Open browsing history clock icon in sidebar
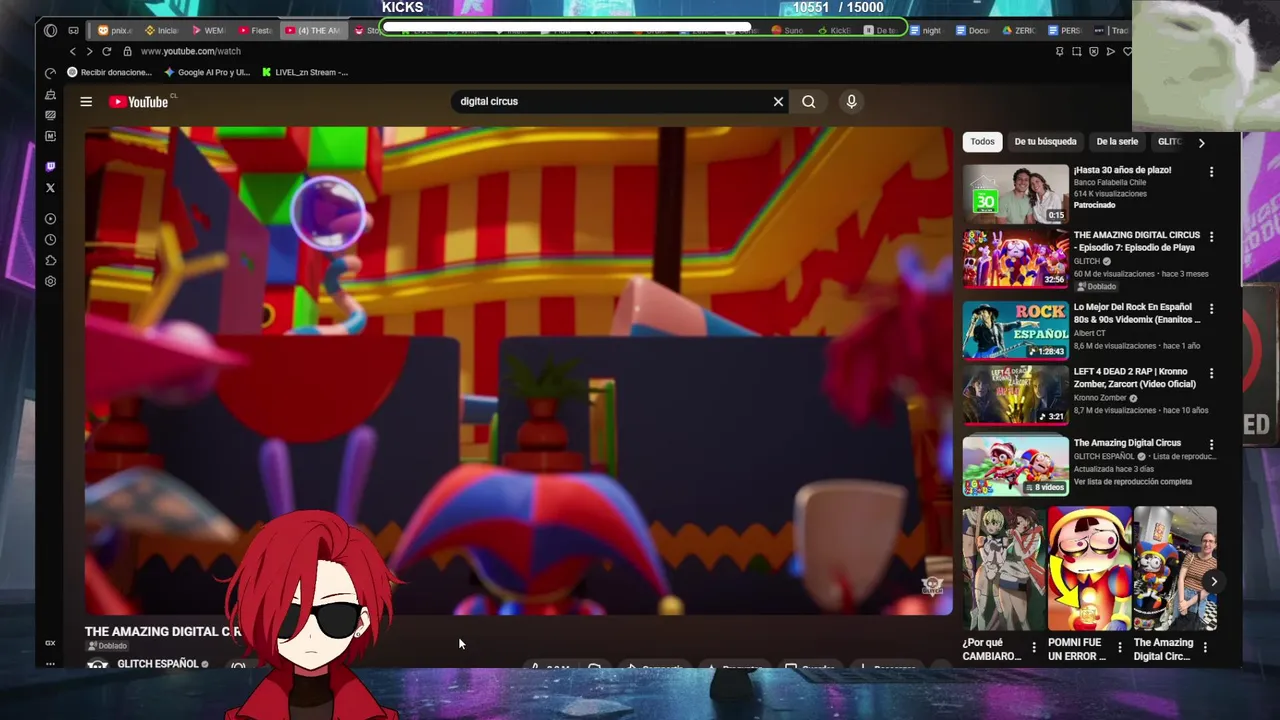The height and width of the screenshot is (720, 1280). 50,239
